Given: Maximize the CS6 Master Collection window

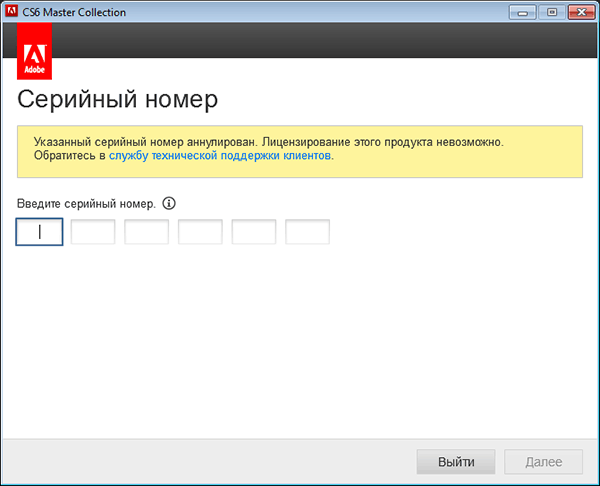Looking at the screenshot, I should click(551, 12).
